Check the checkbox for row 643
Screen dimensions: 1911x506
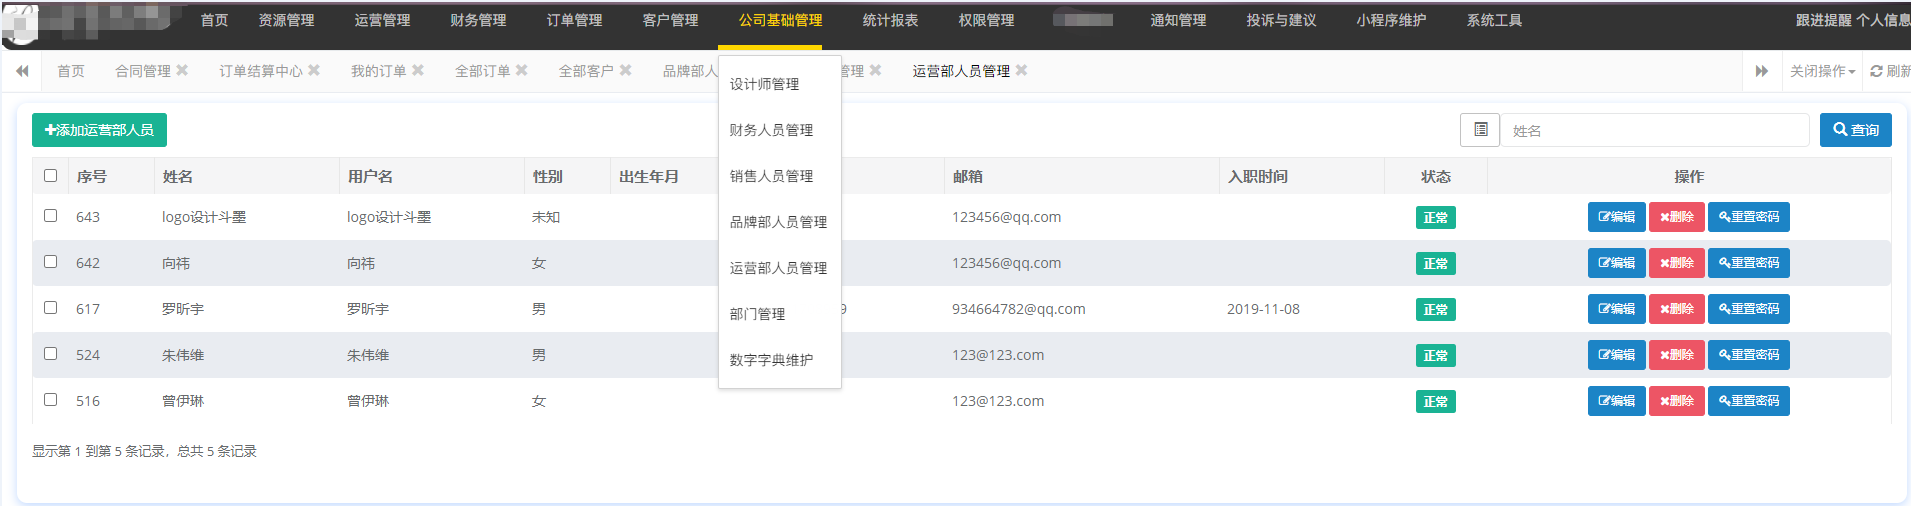(51, 216)
